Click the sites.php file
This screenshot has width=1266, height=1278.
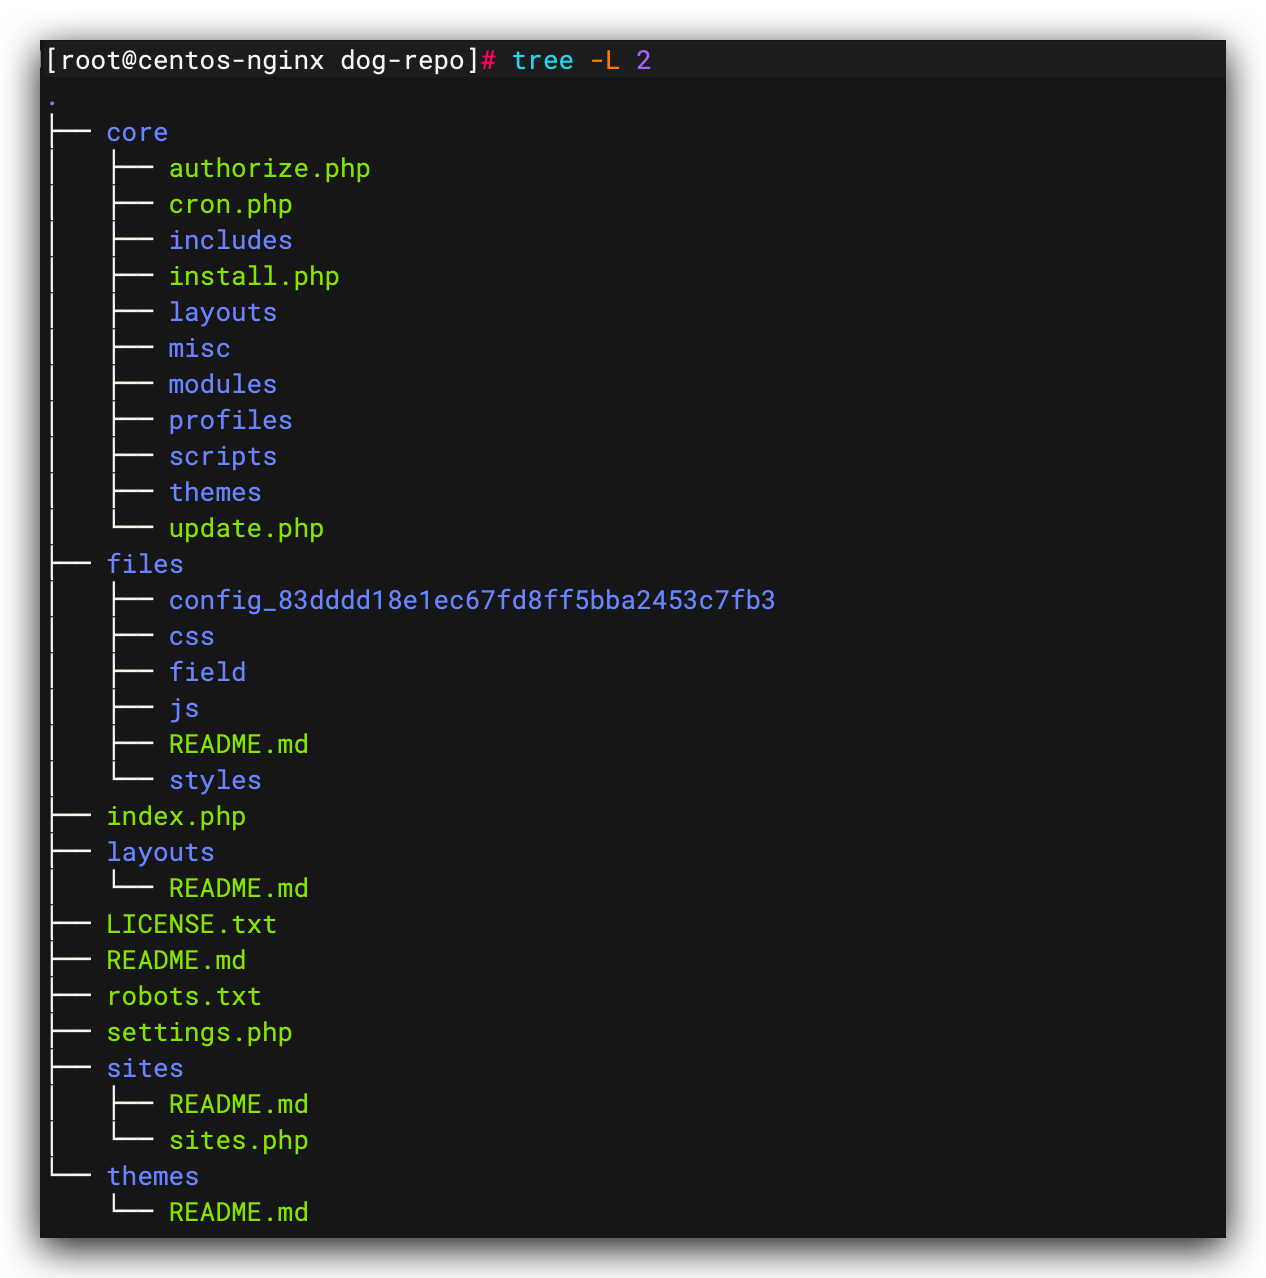pos(238,1141)
